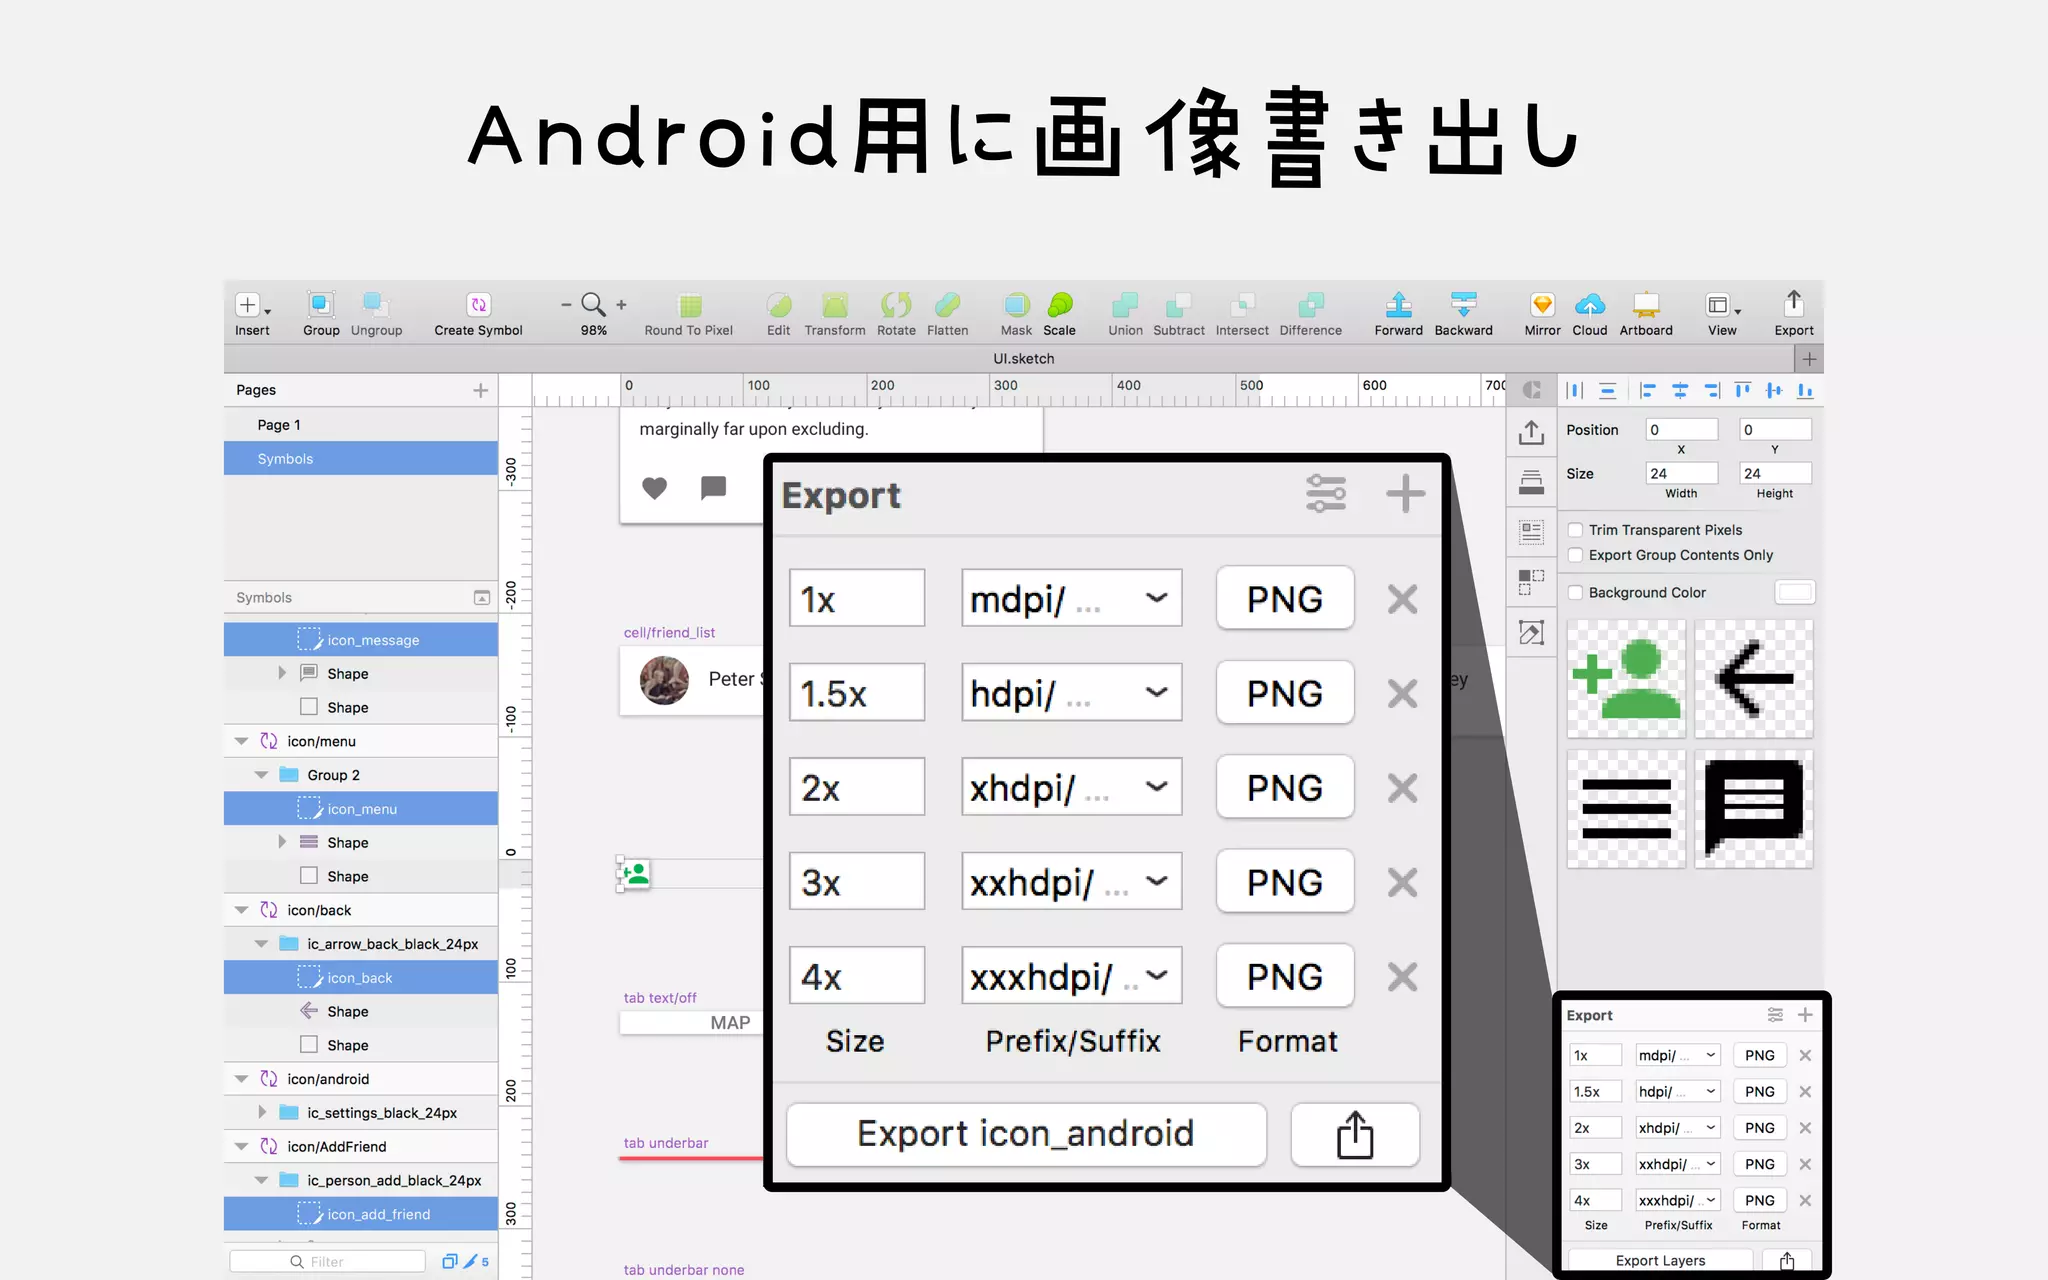2048x1280 pixels.
Task: Click PNG format button for 1x row
Action: coord(1285,599)
